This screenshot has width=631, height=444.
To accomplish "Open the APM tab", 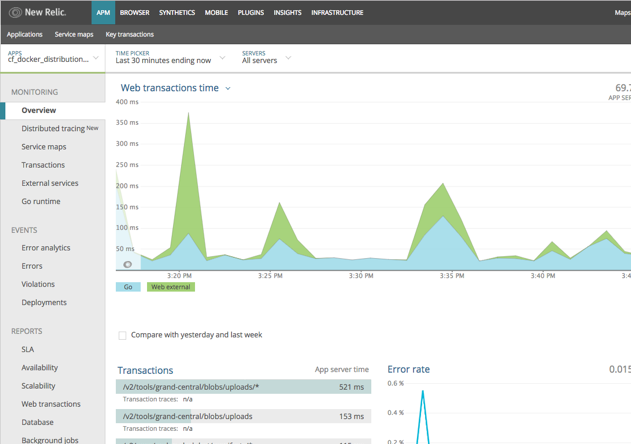I will (103, 12).
